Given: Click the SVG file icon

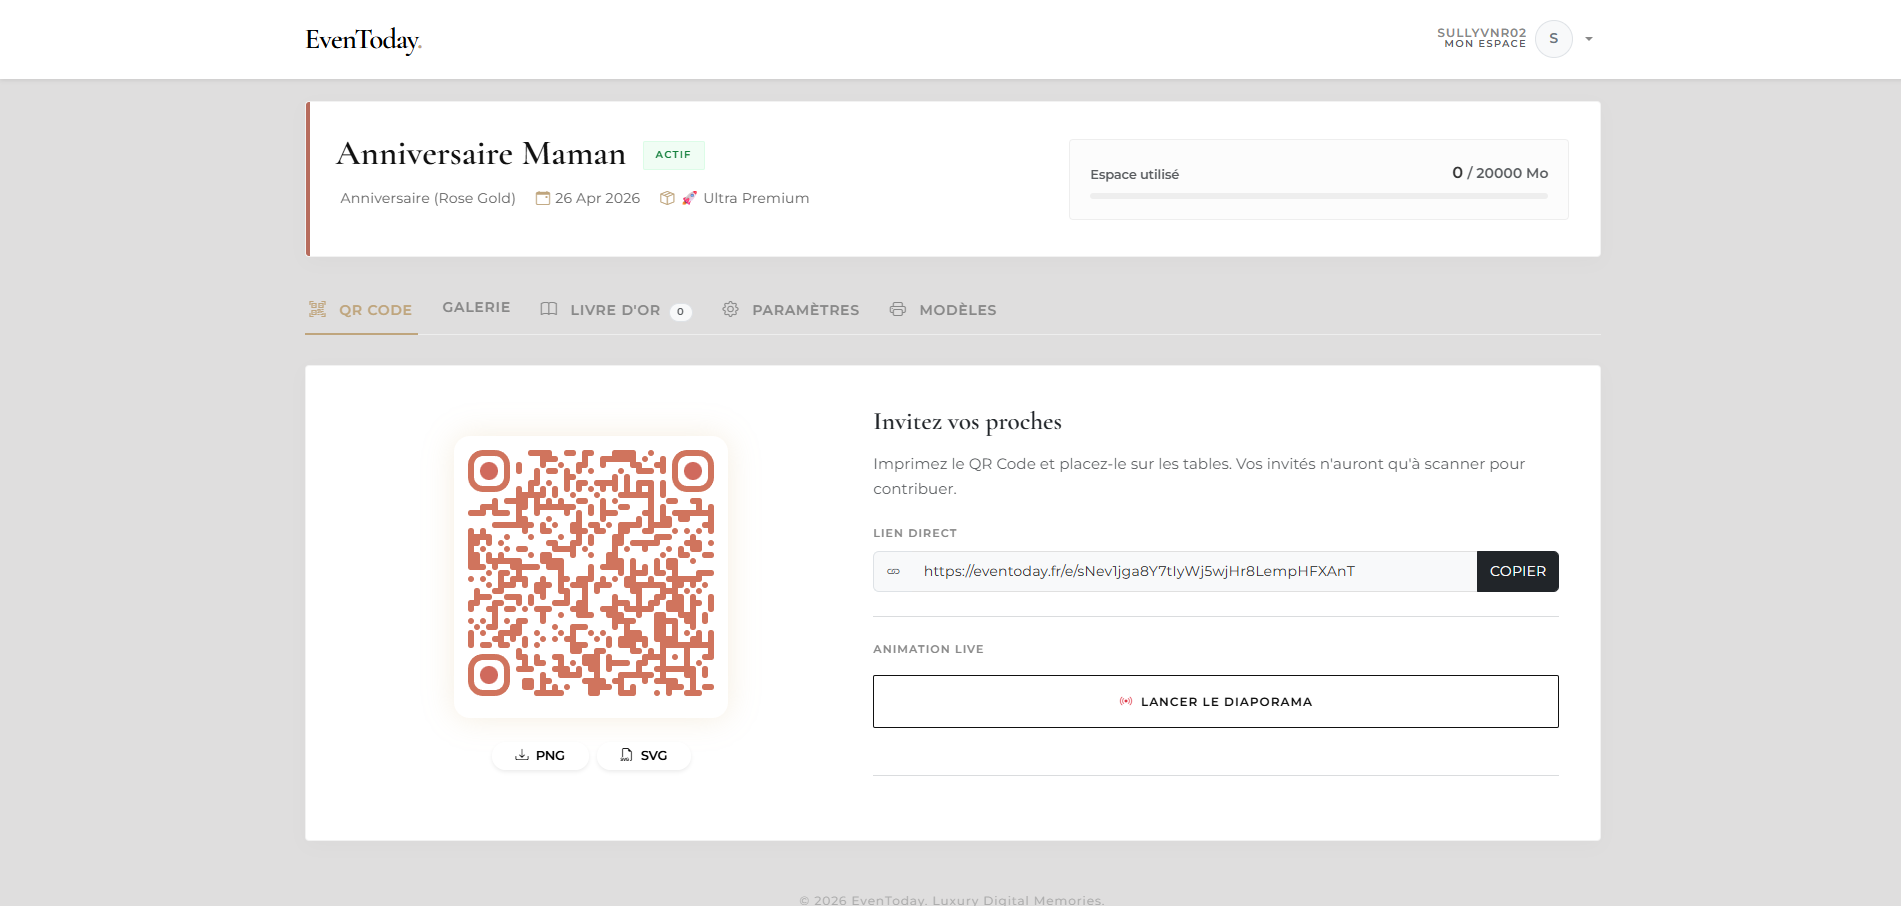Looking at the screenshot, I should click(626, 755).
